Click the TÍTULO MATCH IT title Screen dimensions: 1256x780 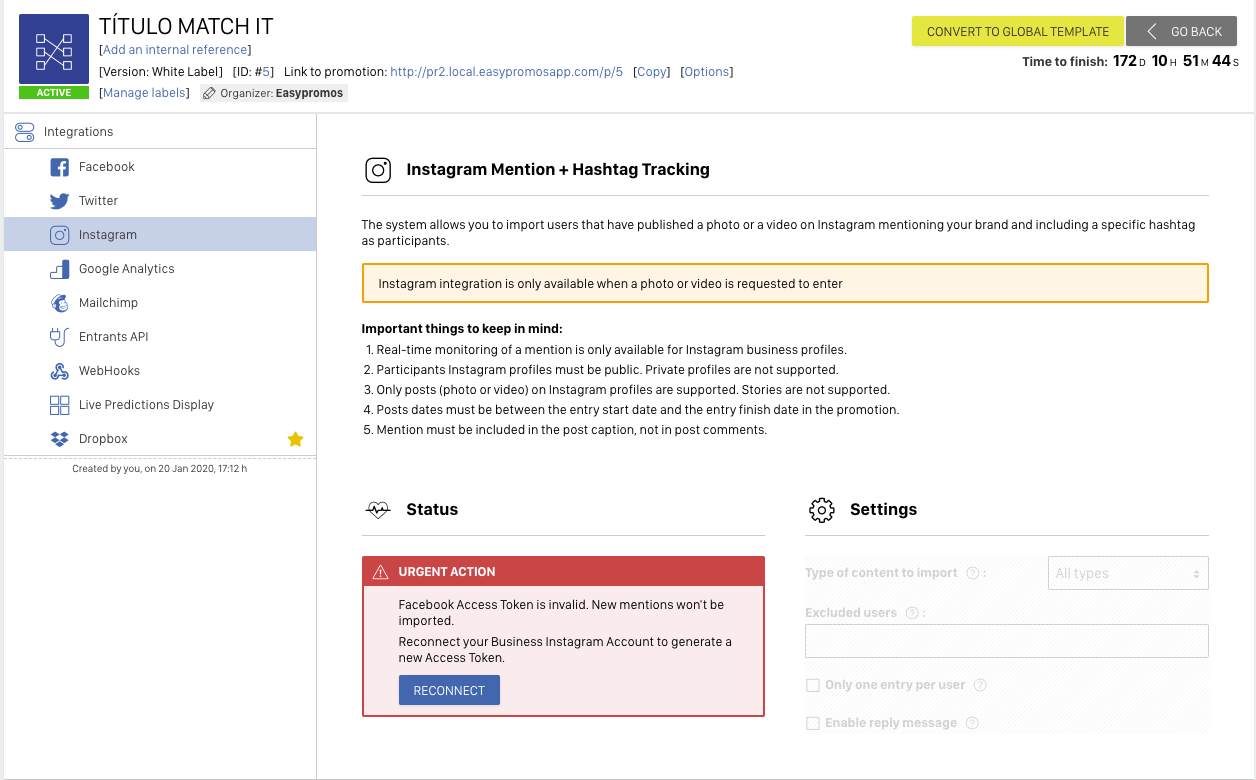[186, 27]
